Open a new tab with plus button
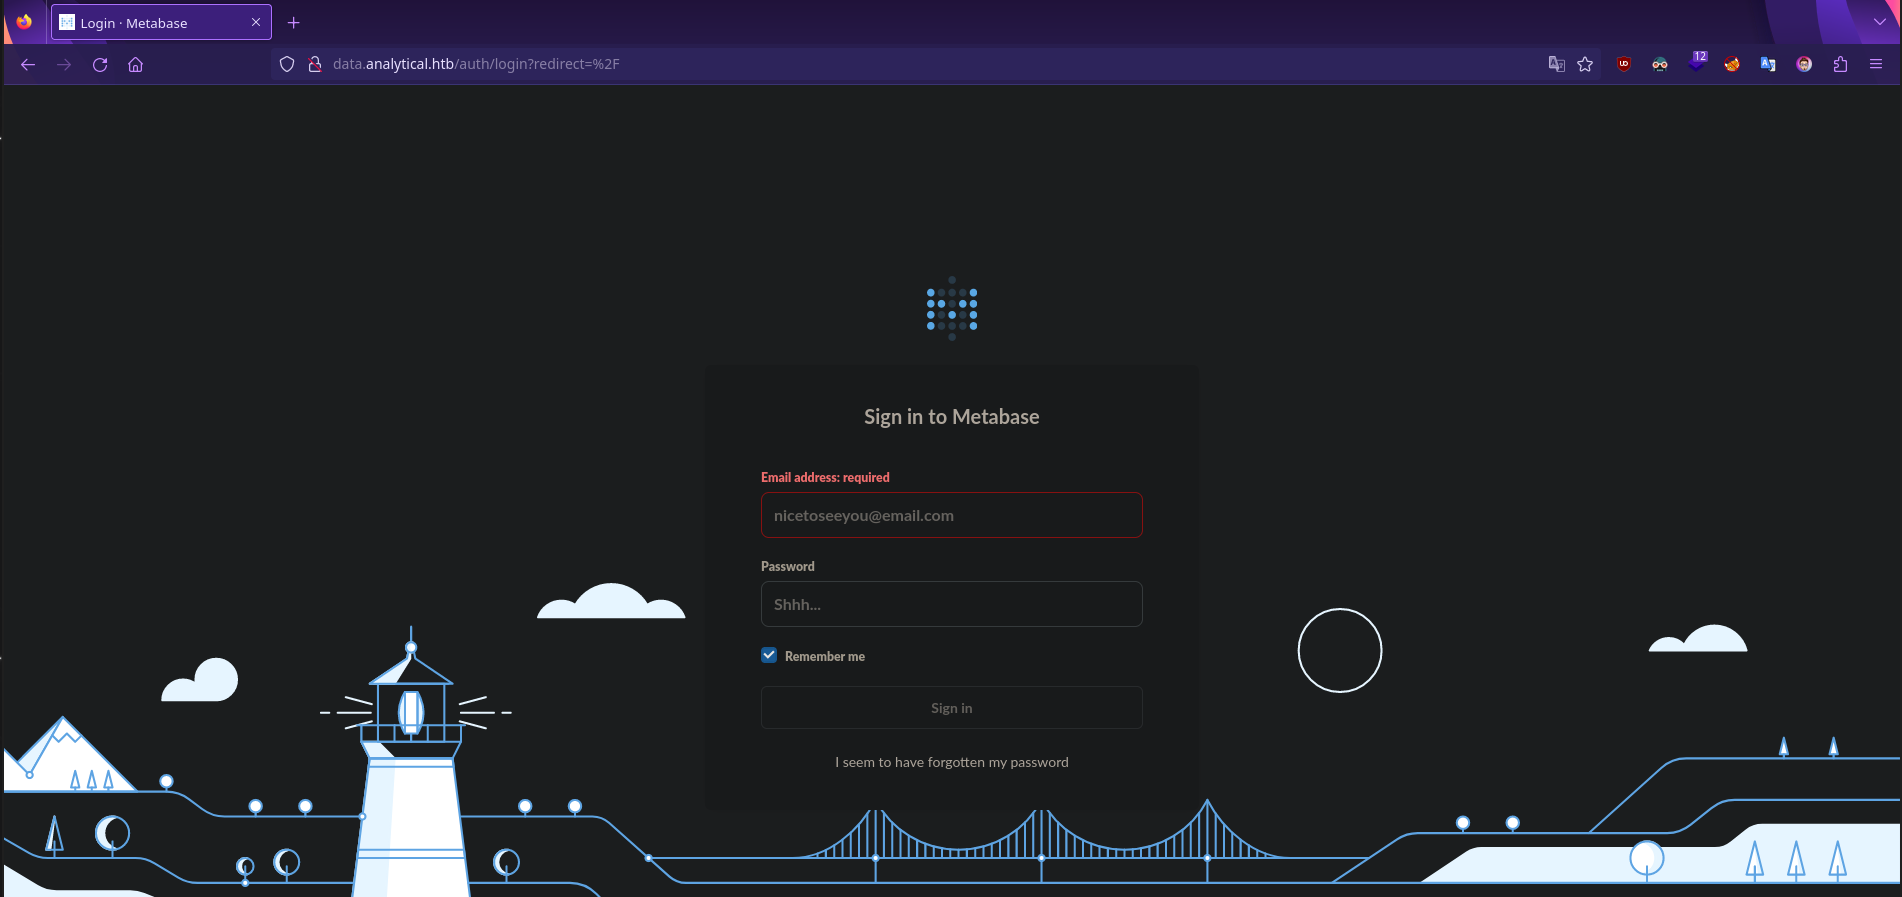The height and width of the screenshot is (897, 1902). (x=294, y=23)
